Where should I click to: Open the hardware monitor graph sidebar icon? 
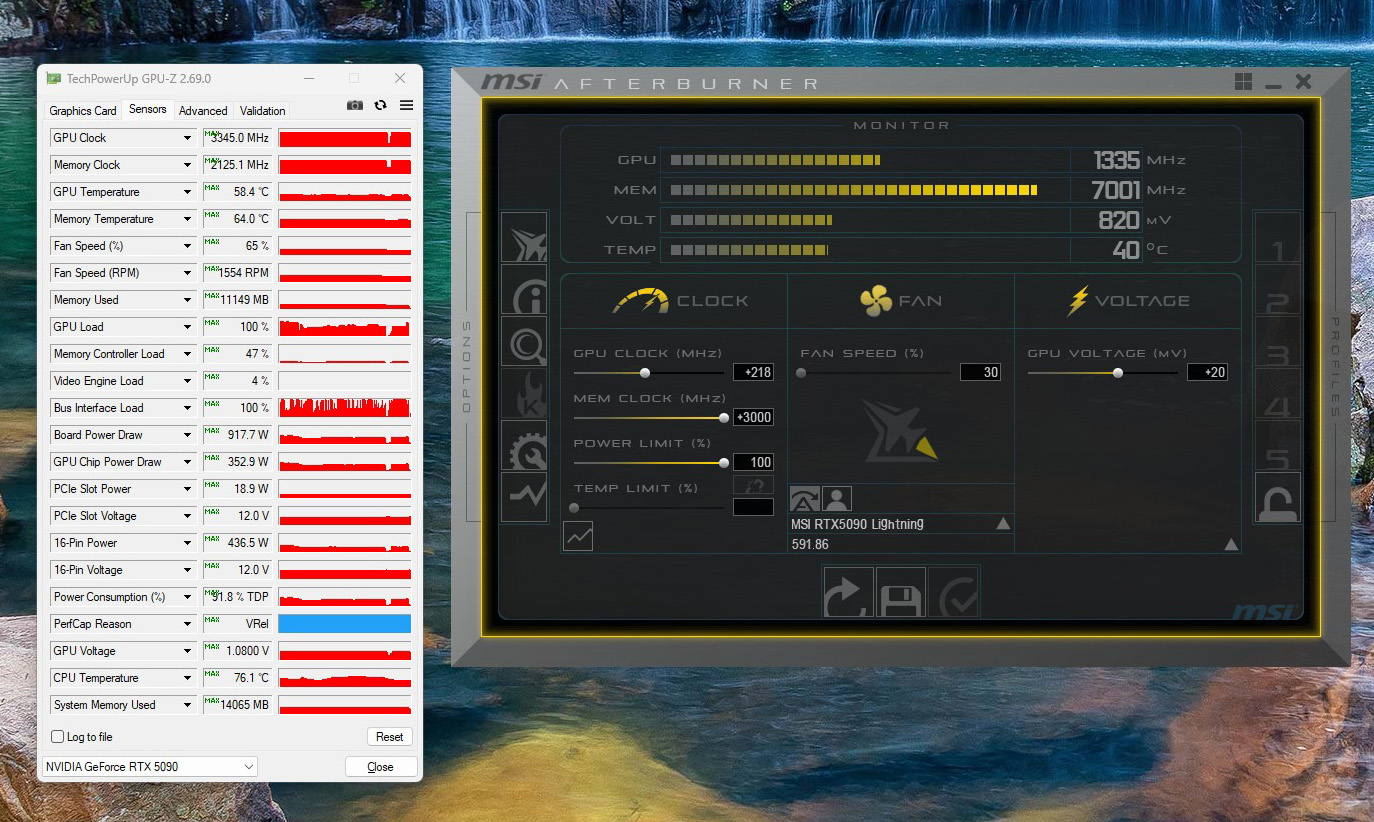524,496
